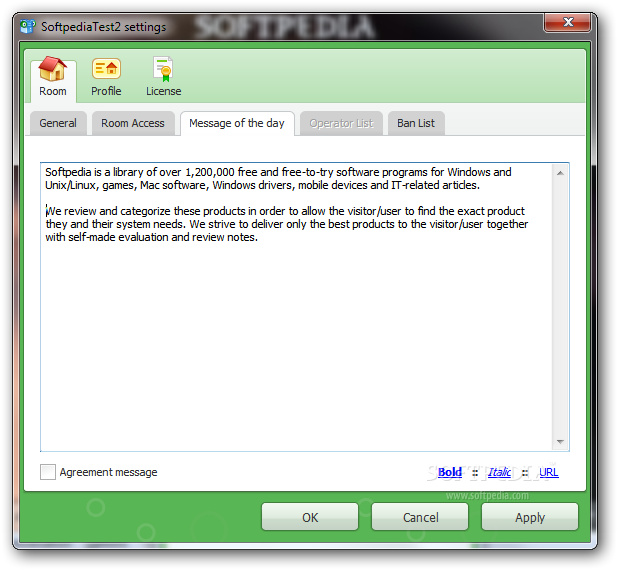Viewport: 618px width, 570px height.
Task: Discard changes with Cancel button
Action: point(420,517)
